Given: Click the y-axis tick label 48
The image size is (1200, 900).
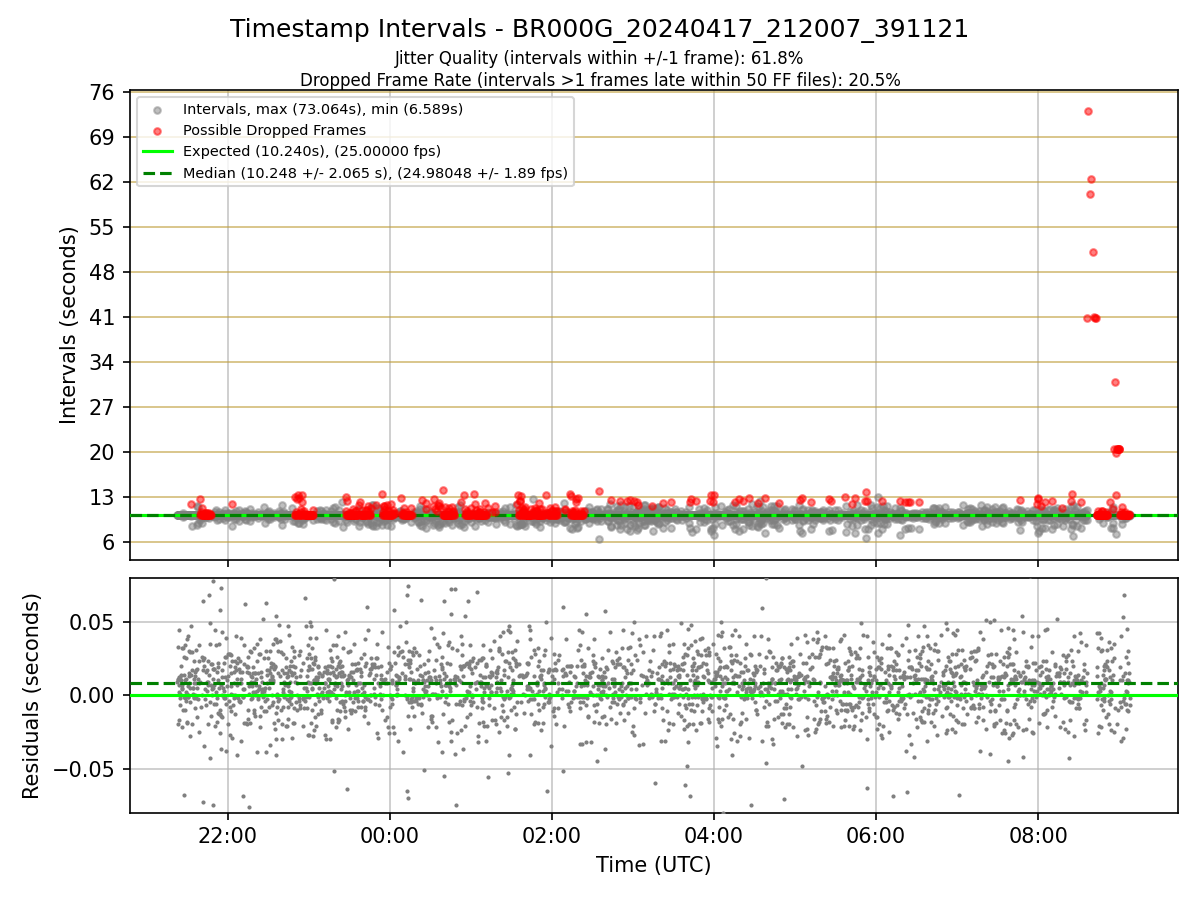Looking at the screenshot, I should tap(101, 272).
